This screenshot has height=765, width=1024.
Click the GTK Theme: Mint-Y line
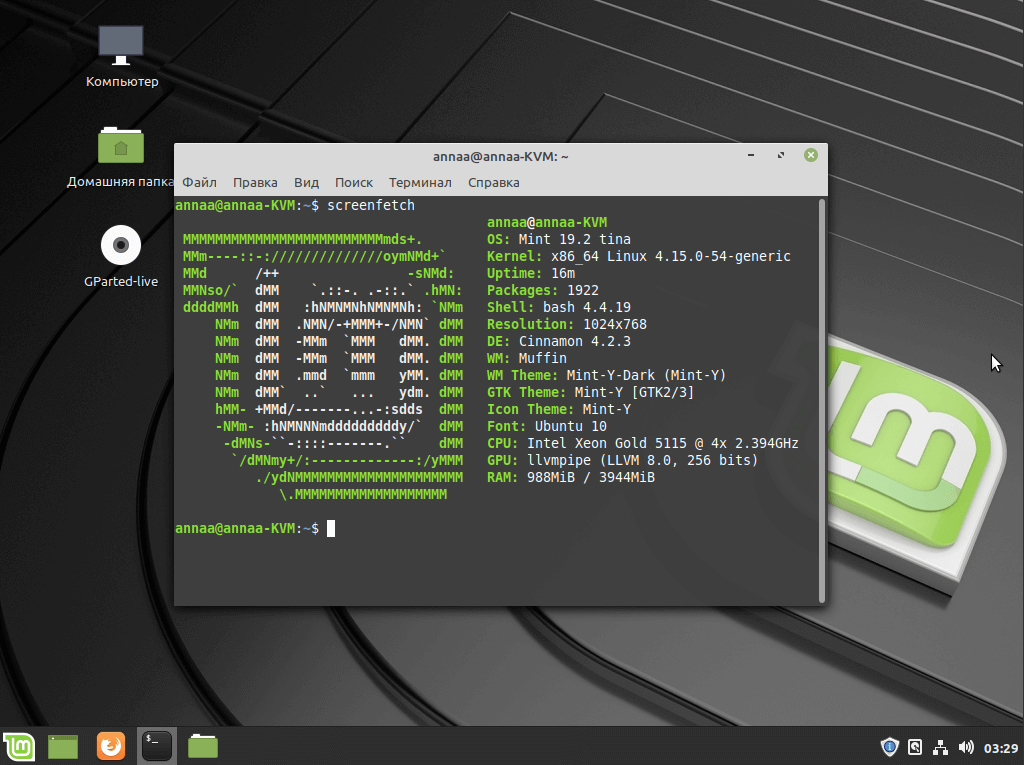[591, 392]
